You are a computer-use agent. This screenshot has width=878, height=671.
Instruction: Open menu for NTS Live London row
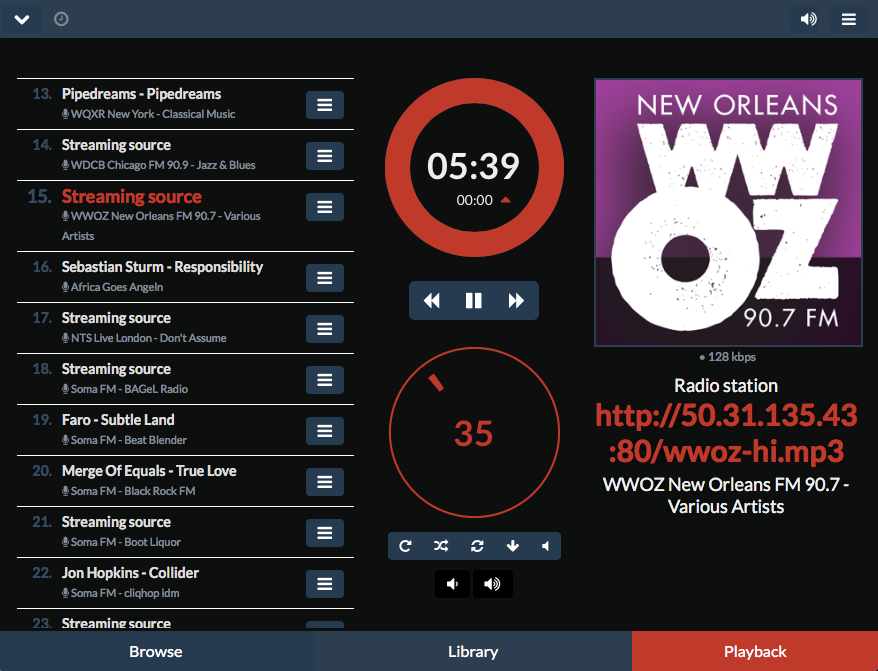pos(325,329)
